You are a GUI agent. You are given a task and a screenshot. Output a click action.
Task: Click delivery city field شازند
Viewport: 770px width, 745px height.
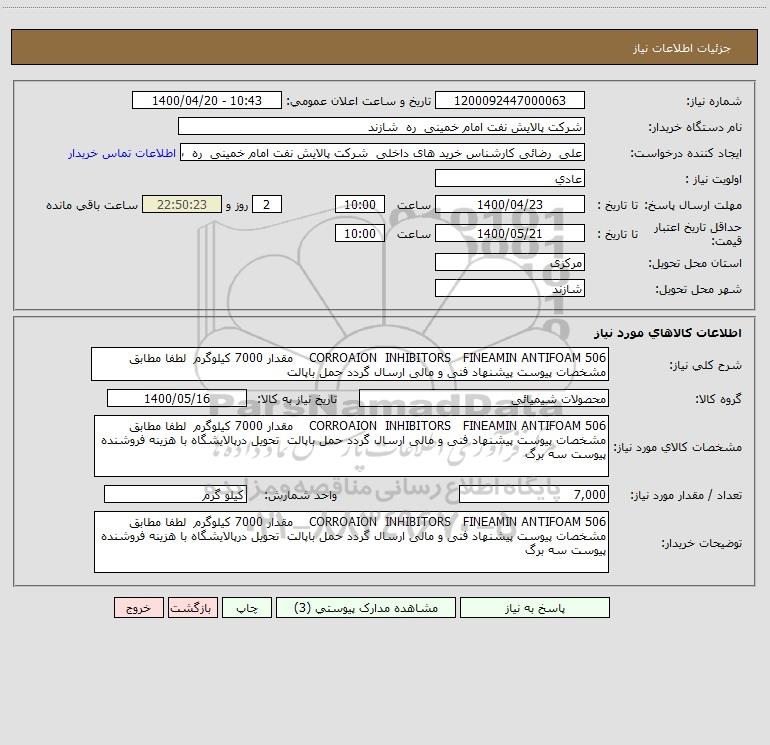(510, 288)
